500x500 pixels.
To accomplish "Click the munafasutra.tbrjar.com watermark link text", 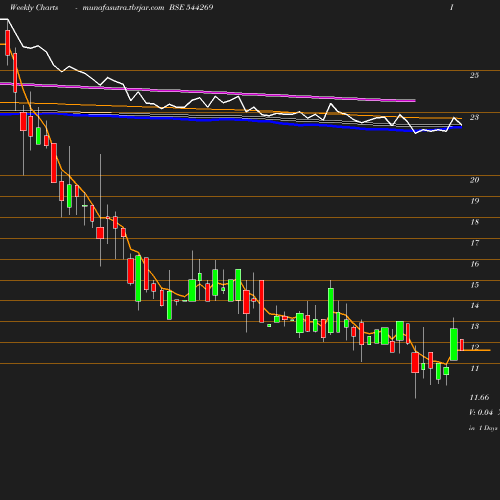I will click(123, 7).
